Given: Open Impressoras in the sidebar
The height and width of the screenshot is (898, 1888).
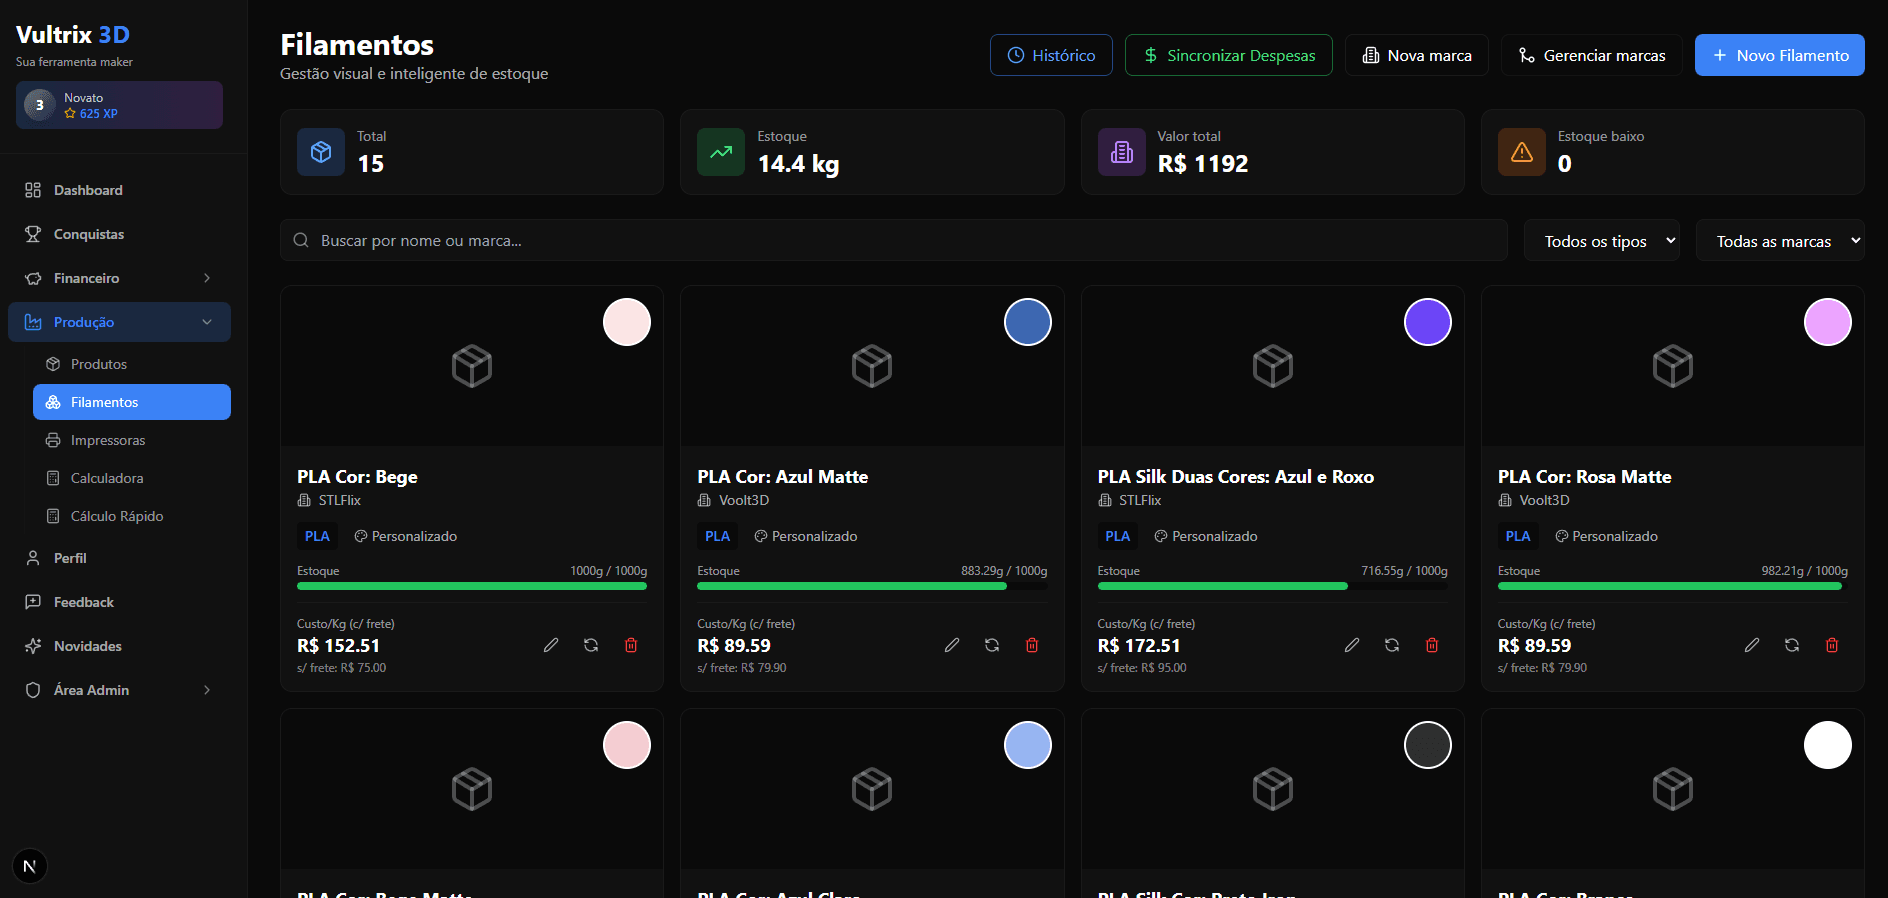Looking at the screenshot, I should (x=108, y=440).
